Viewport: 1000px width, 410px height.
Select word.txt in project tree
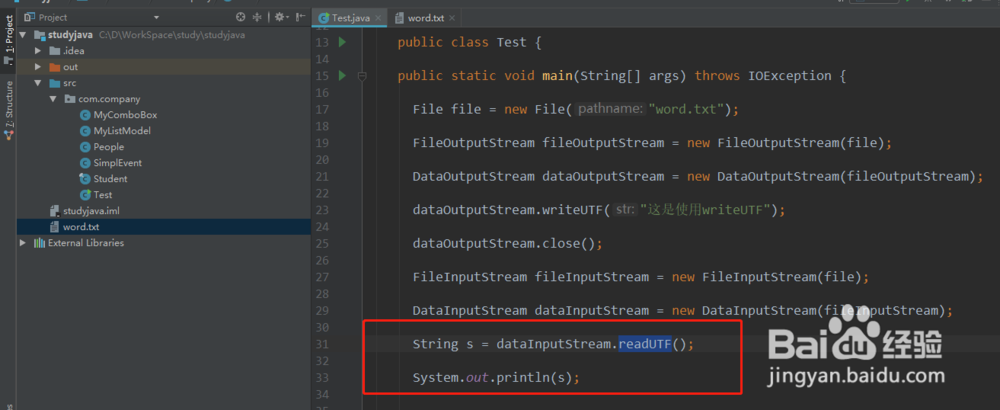coord(81,227)
